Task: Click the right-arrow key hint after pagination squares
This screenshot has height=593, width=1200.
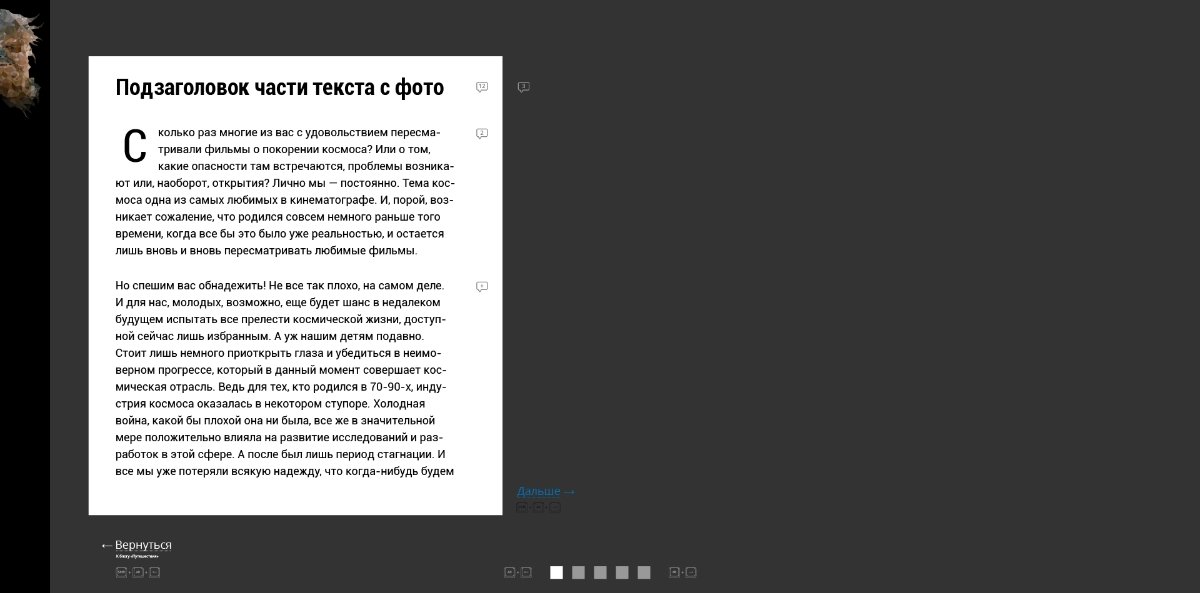Action: tap(682, 572)
